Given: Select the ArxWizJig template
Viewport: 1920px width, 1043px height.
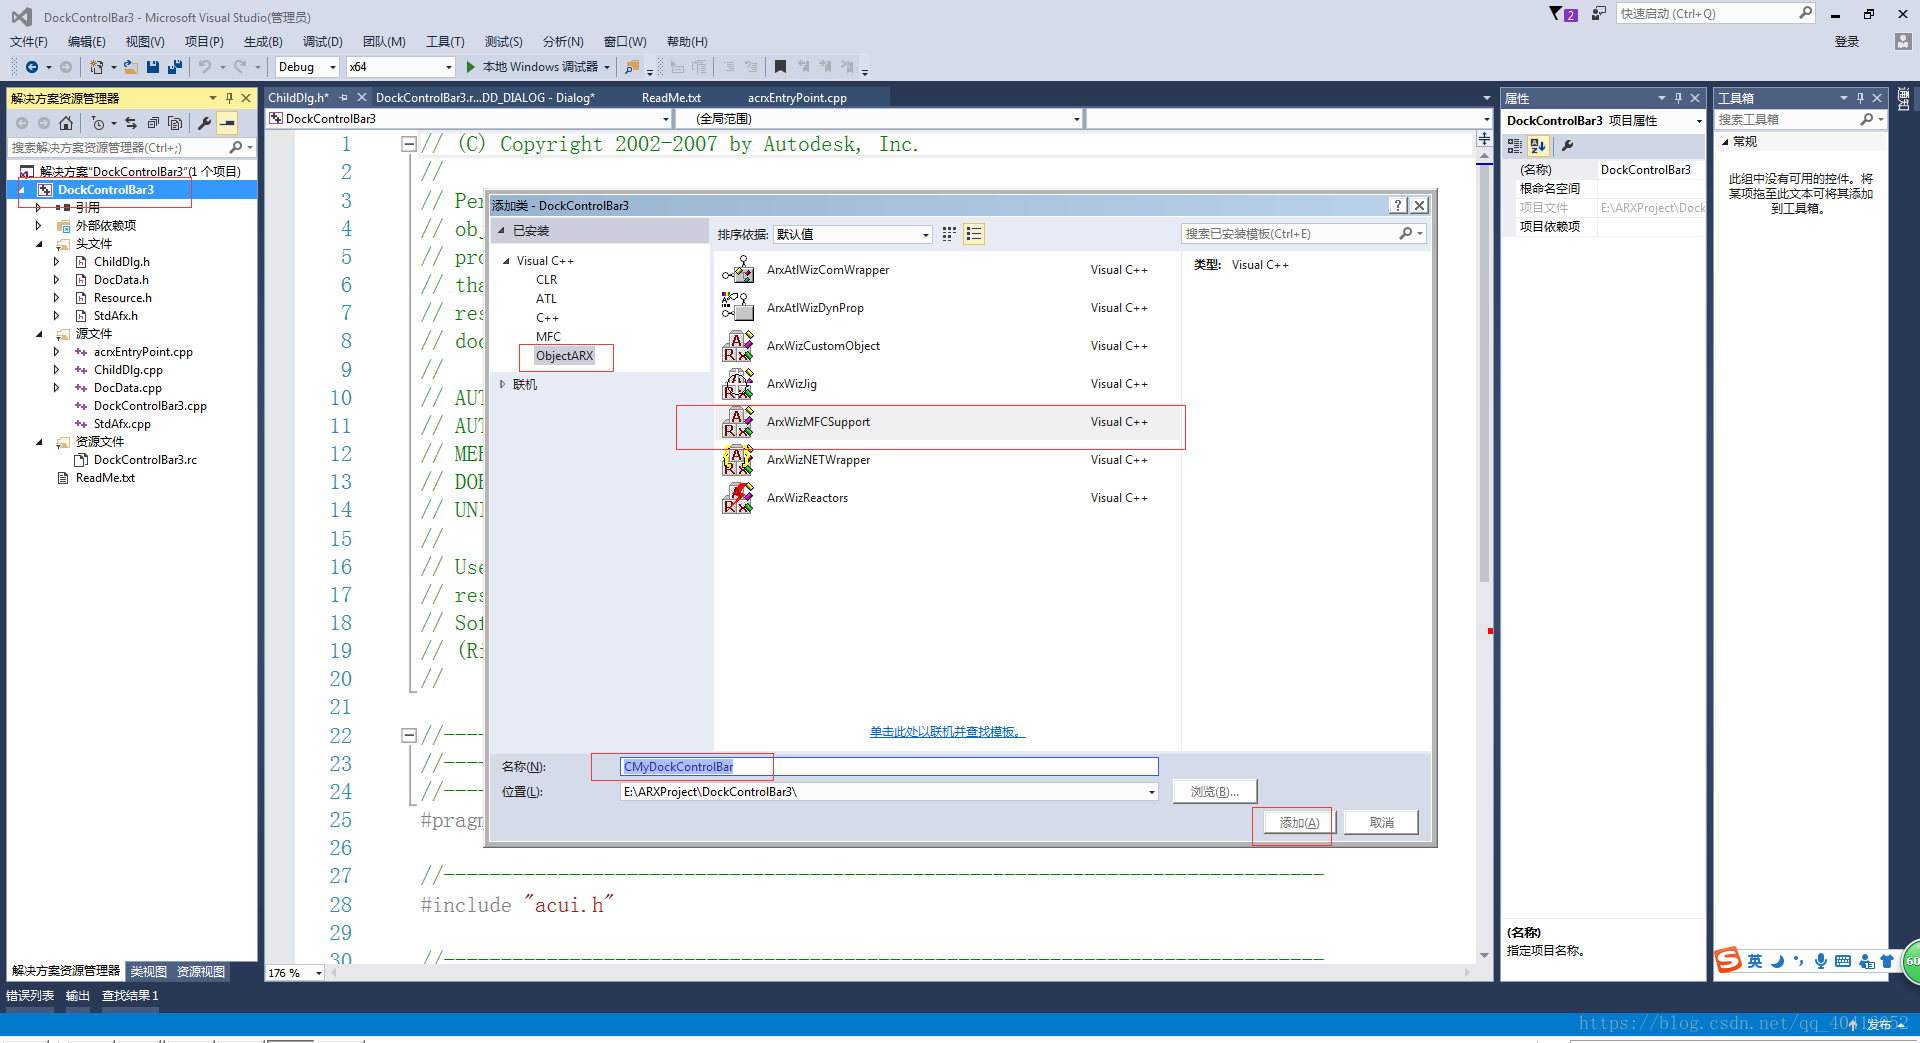Looking at the screenshot, I should pos(949,384).
